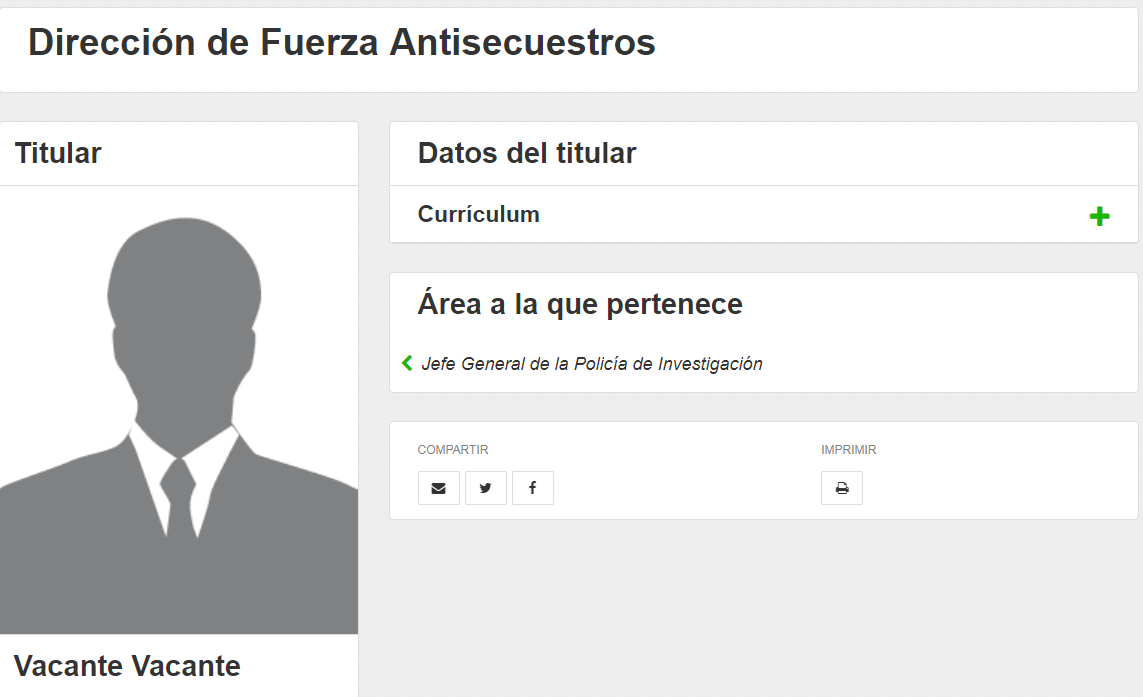This screenshot has width=1143, height=697.
Task: Click the Datos del titular heading
Action: (x=526, y=153)
